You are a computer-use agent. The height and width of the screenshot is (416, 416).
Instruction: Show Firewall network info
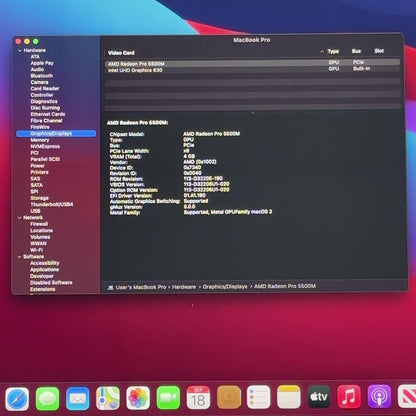[x=39, y=224]
